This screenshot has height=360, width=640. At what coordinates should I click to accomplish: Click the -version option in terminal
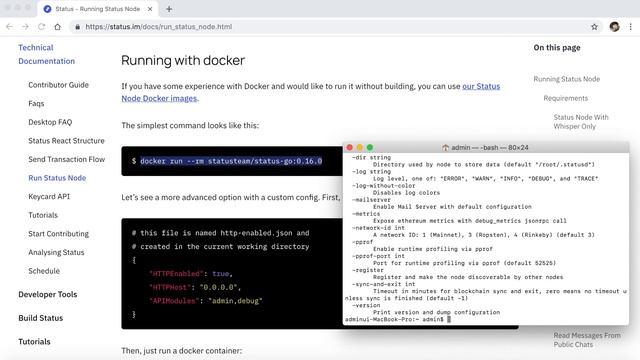[366, 305]
